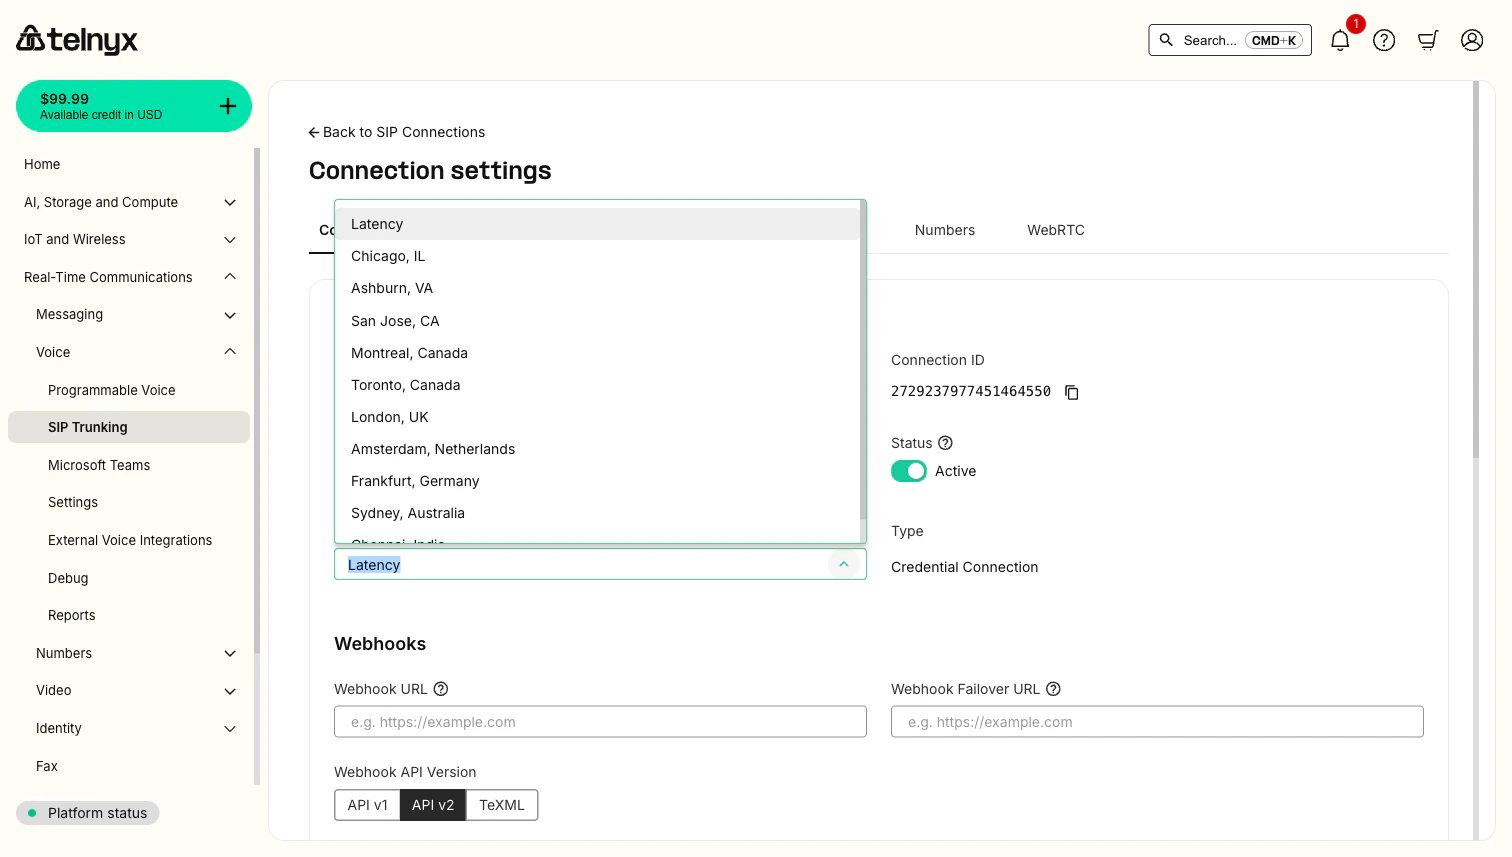The height and width of the screenshot is (857, 1512).
Task: Disable the Active status toggle
Action: (908, 470)
